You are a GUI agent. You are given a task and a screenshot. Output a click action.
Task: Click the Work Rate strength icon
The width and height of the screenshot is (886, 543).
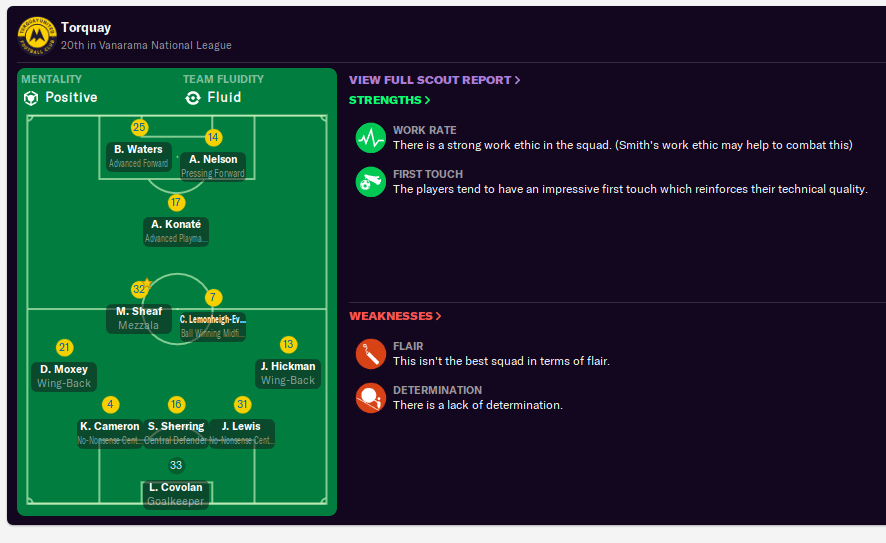coord(371,138)
